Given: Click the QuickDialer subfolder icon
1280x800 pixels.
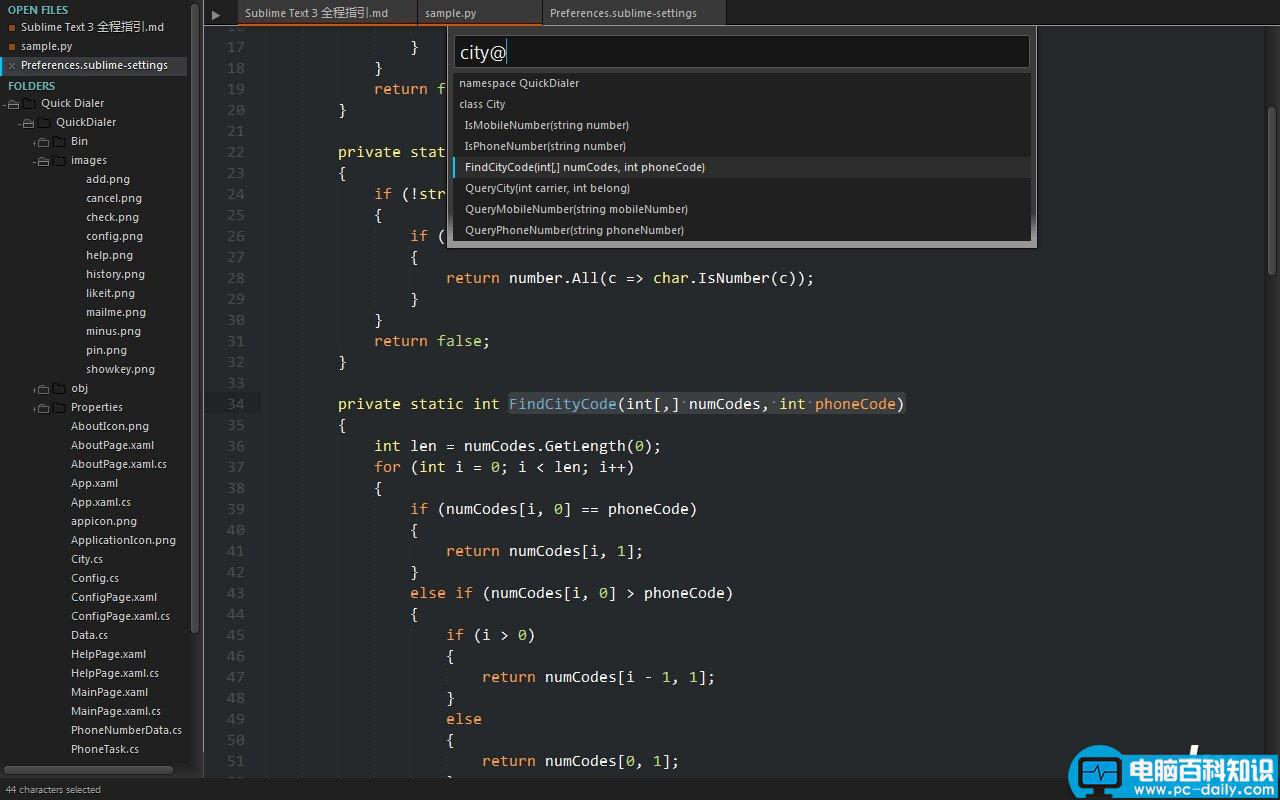Looking at the screenshot, I should click(44, 123).
